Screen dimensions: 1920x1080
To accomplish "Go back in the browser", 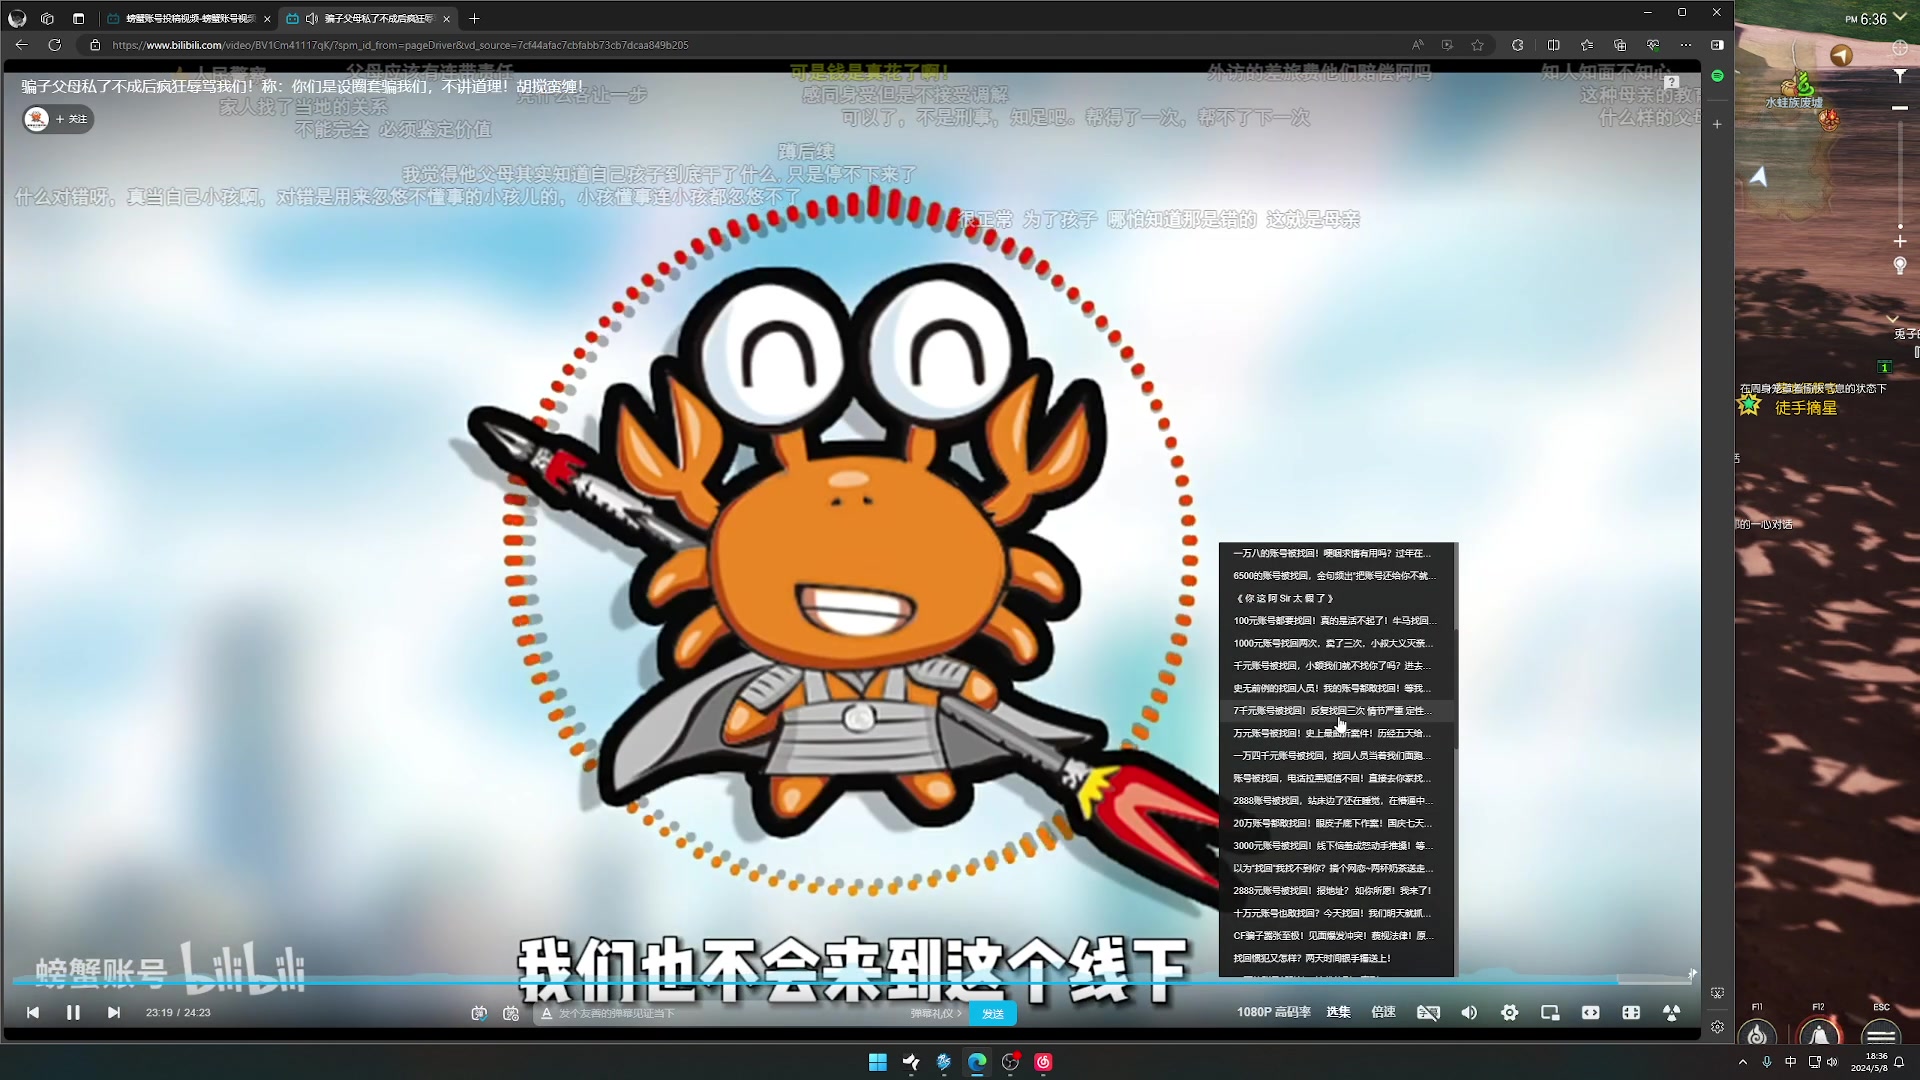I will 22,45.
